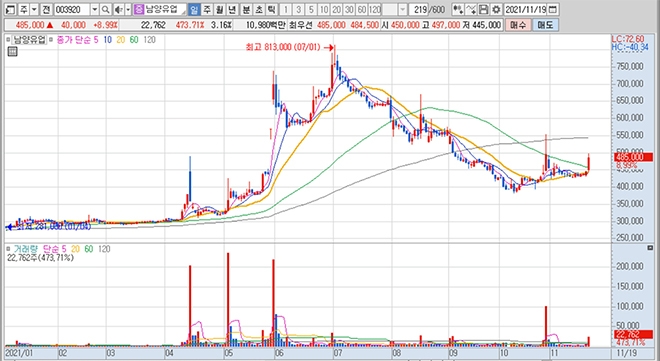Click the speaker sound alert icon
Viewport: 660px width, 361px height.
119,9
